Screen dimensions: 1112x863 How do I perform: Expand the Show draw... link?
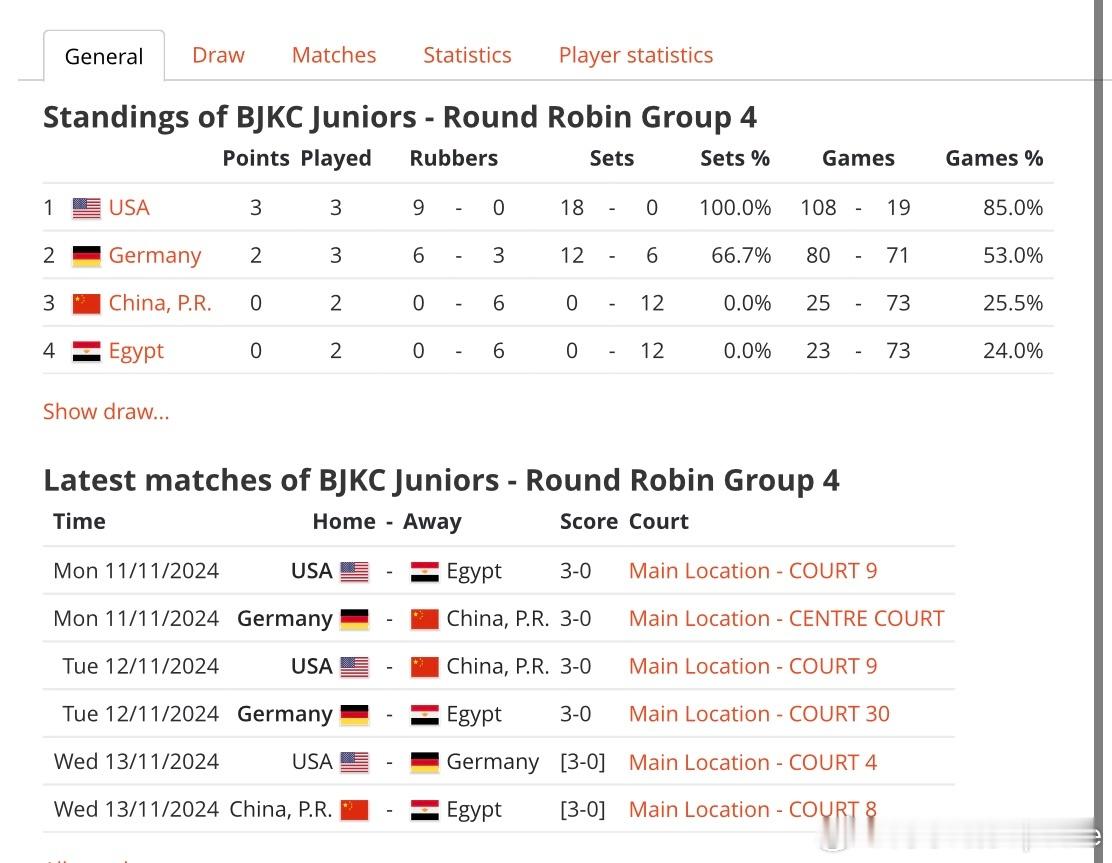coord(106,411)
